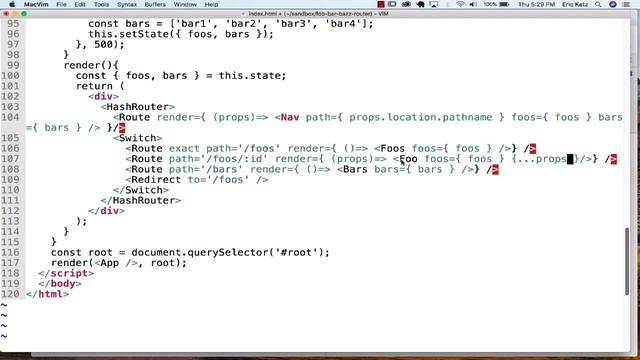This screenshot has height=360, width=640.
Task: Click the closing div tag on line 112
Action: click(107, 211)
